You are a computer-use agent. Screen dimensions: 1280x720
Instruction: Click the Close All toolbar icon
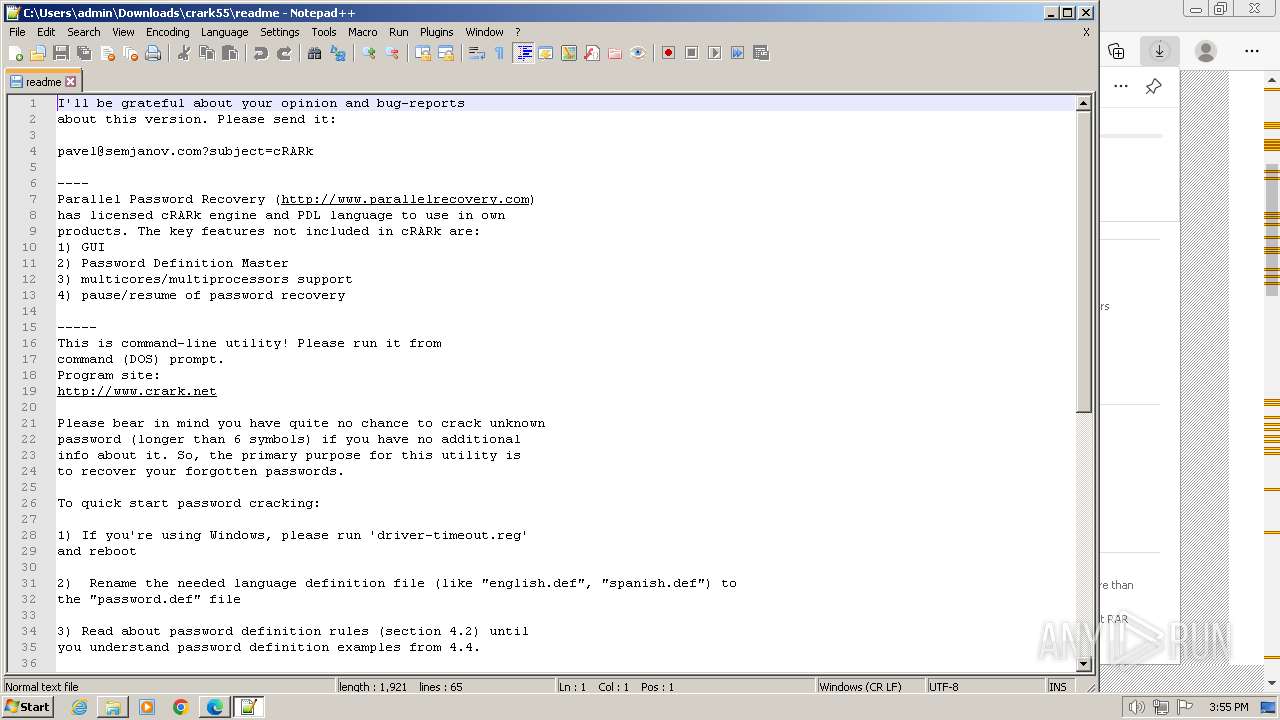(130, 53)
